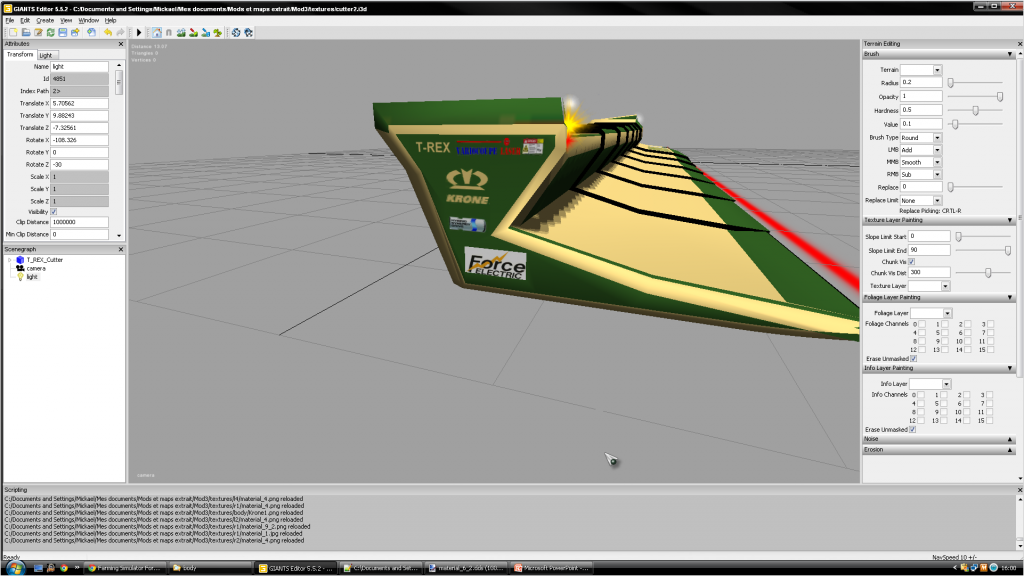Click the Open folder toolbar icon
Screen dimensions: 1024x576
point(25,32)
